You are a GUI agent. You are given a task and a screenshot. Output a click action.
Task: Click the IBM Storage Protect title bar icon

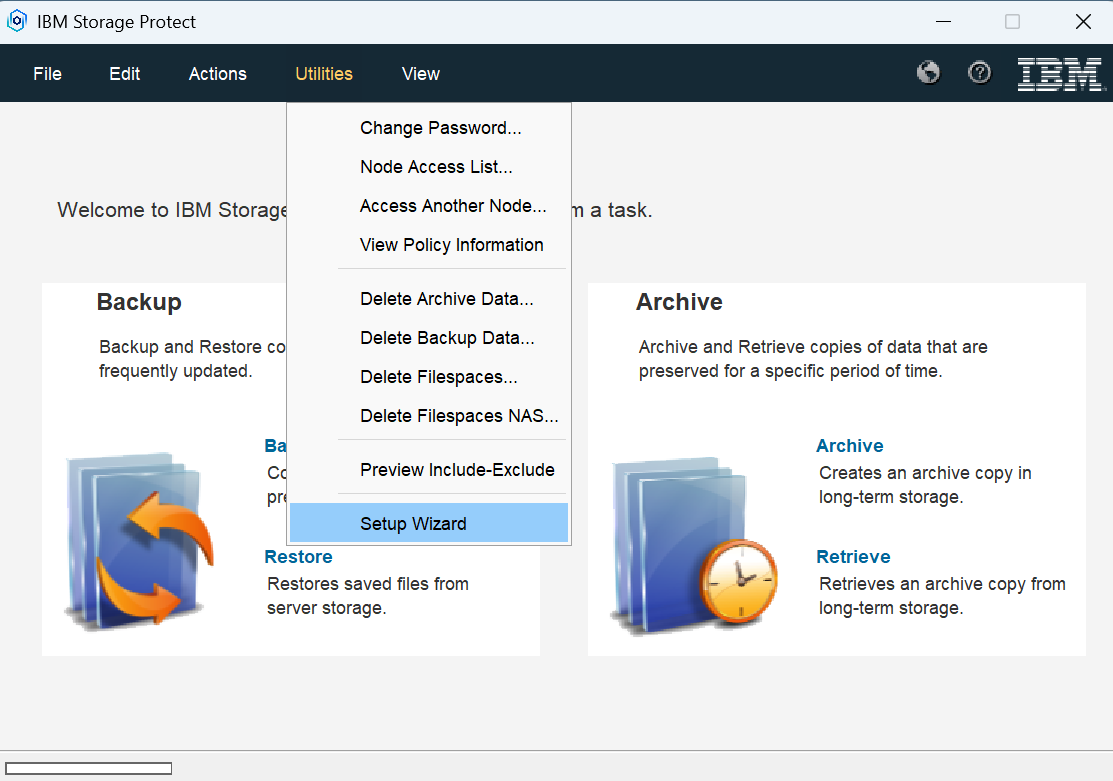click(17, 21)
